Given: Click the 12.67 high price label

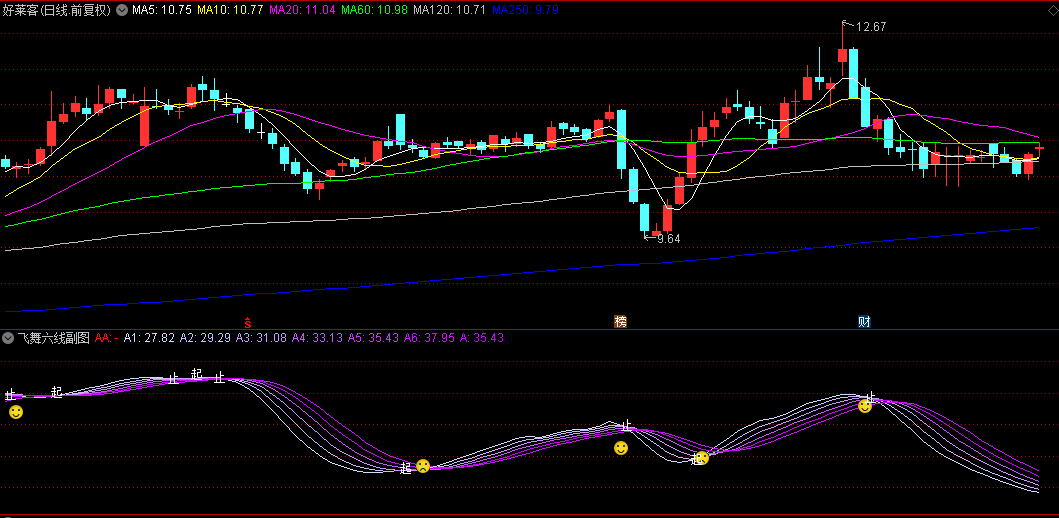Looking at the screenshot, I should pyautogui.click(x=871, y=27).
